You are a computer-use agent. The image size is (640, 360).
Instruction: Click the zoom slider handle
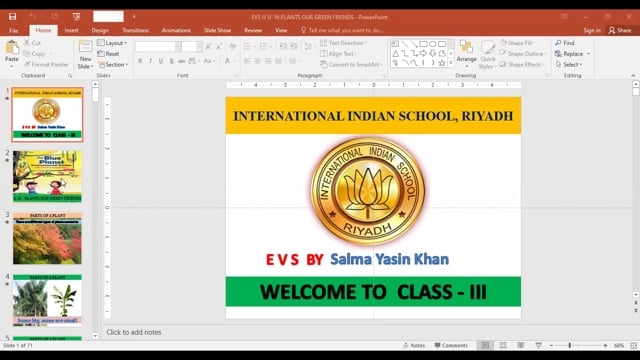click(570, 345)
